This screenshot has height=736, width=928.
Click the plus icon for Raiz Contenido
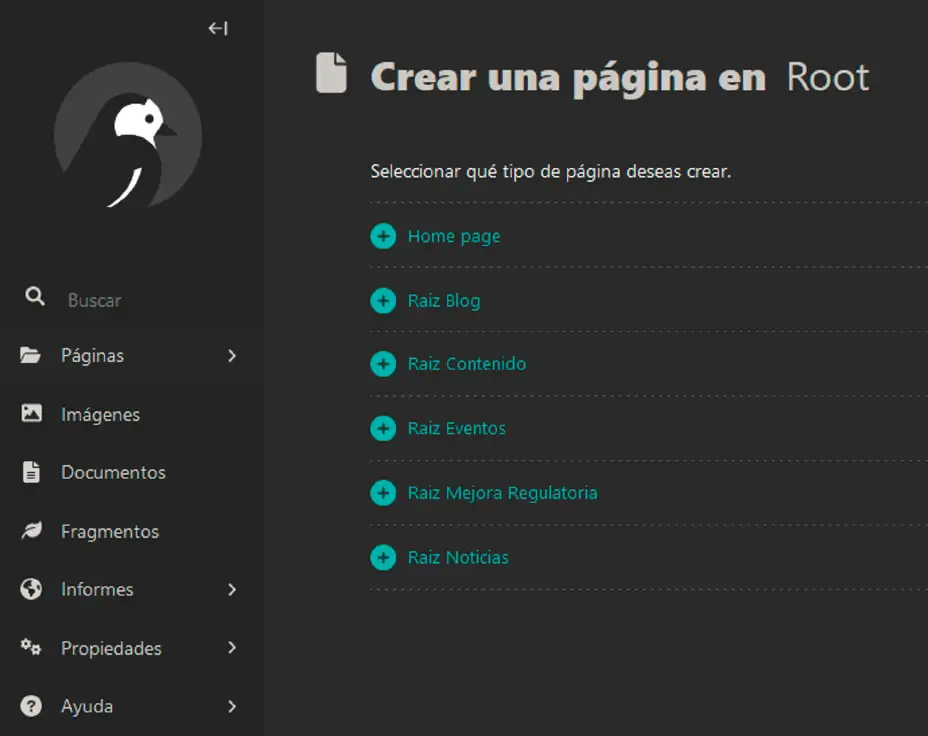coord(383,364)
